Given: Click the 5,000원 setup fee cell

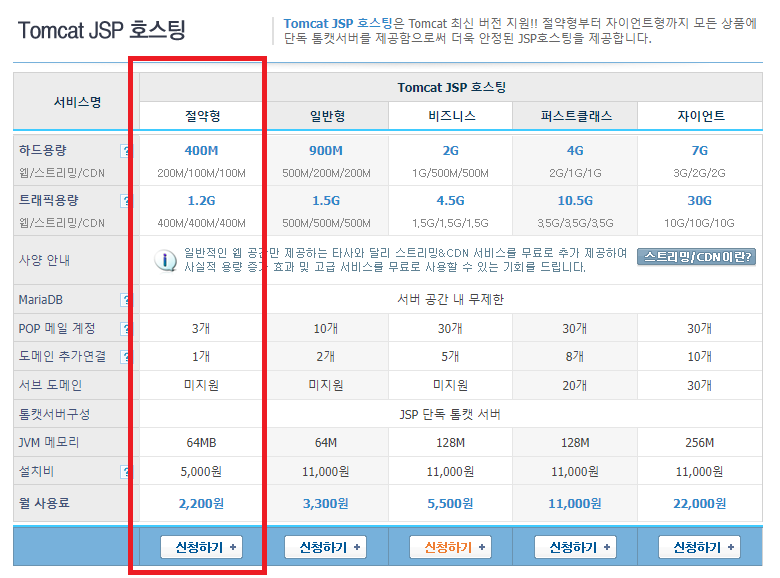Looking at the screenshot, I should (201, 472).
